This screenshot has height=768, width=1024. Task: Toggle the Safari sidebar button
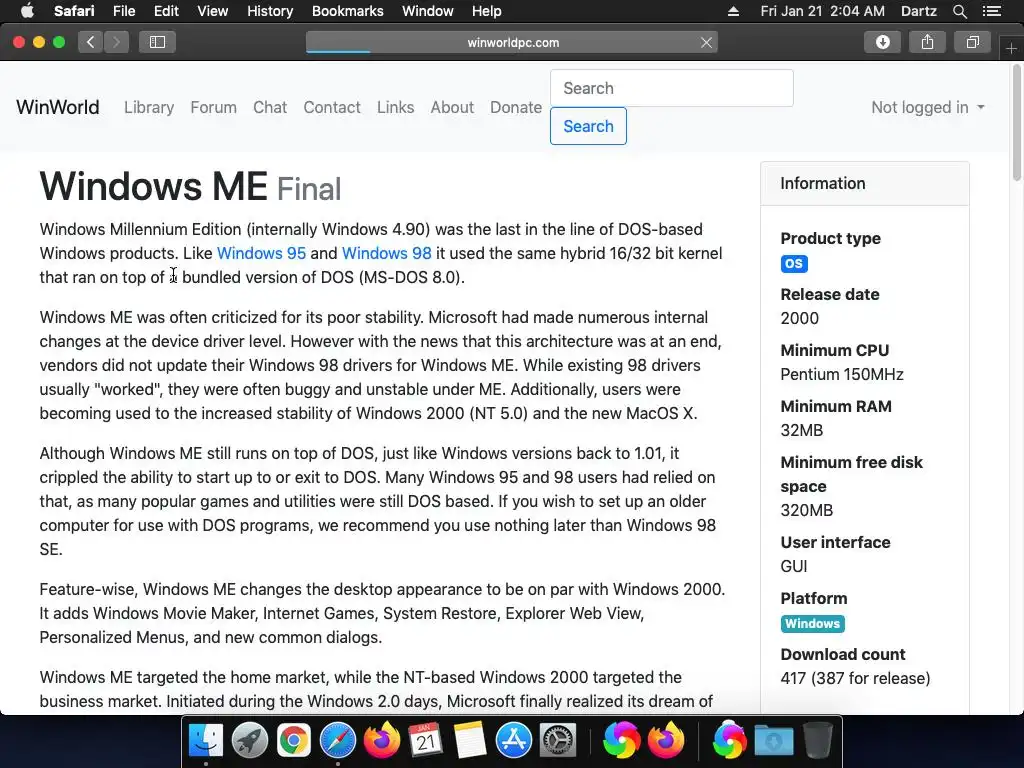(157, 42)
